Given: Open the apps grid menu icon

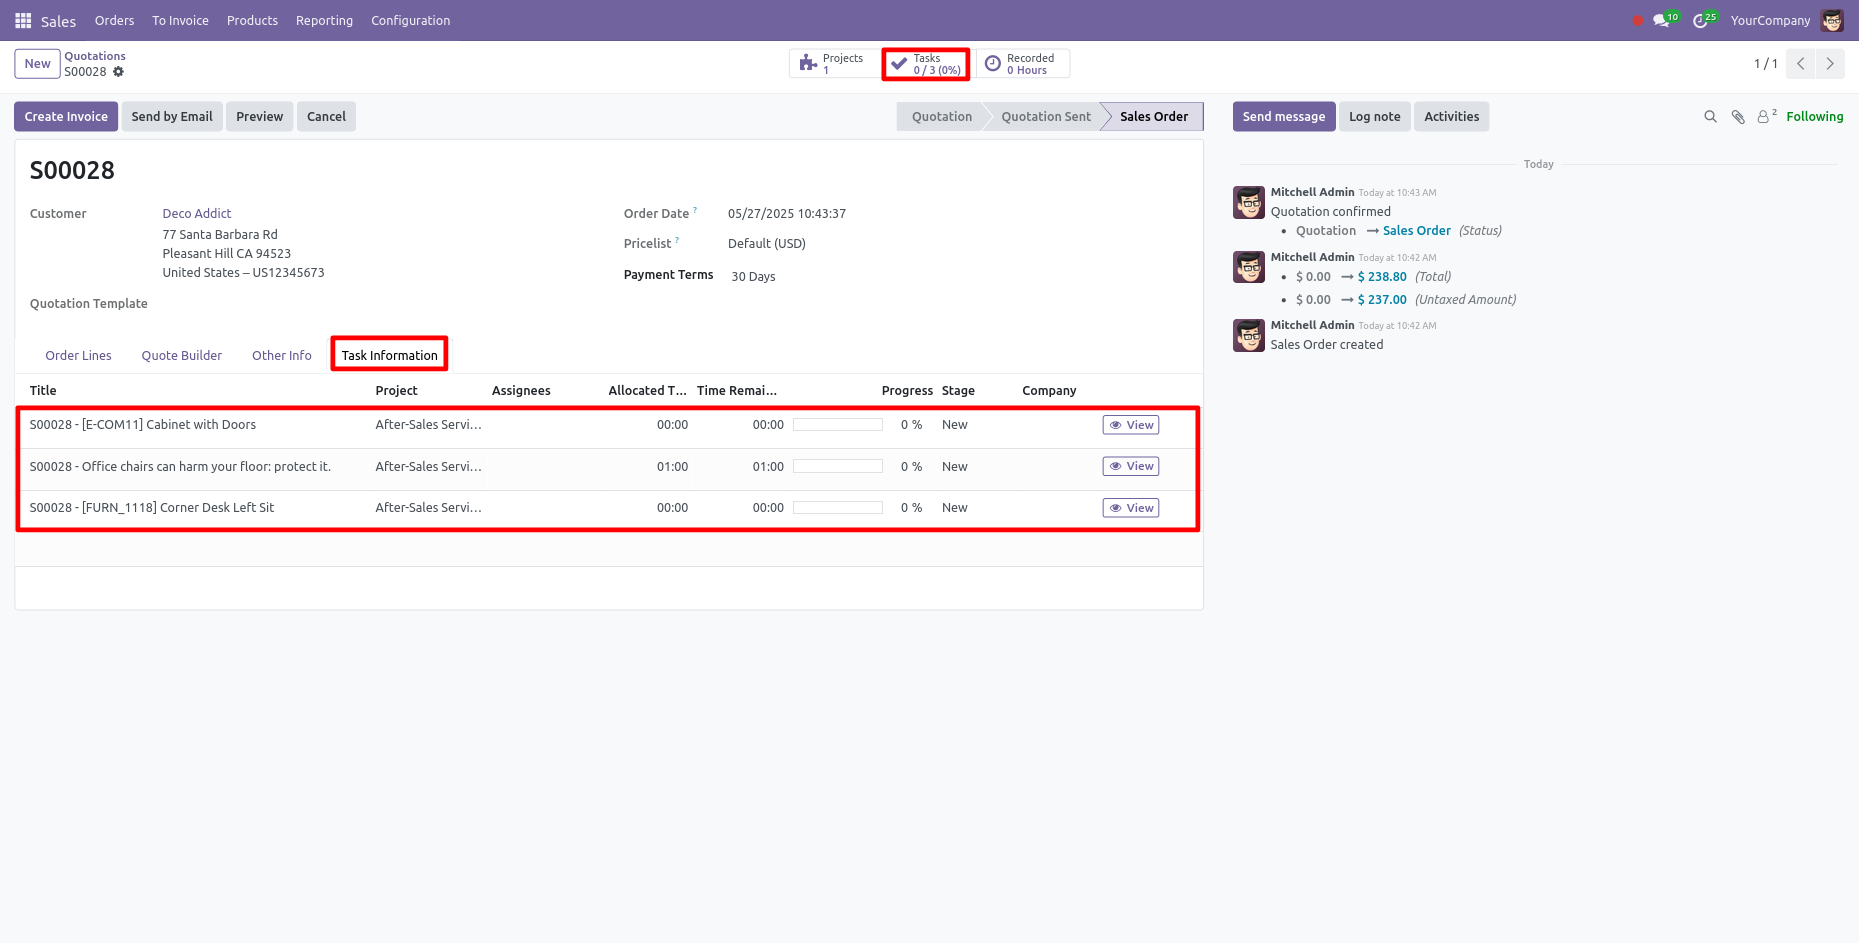Looking at the screenshot, I should point(23,20).
